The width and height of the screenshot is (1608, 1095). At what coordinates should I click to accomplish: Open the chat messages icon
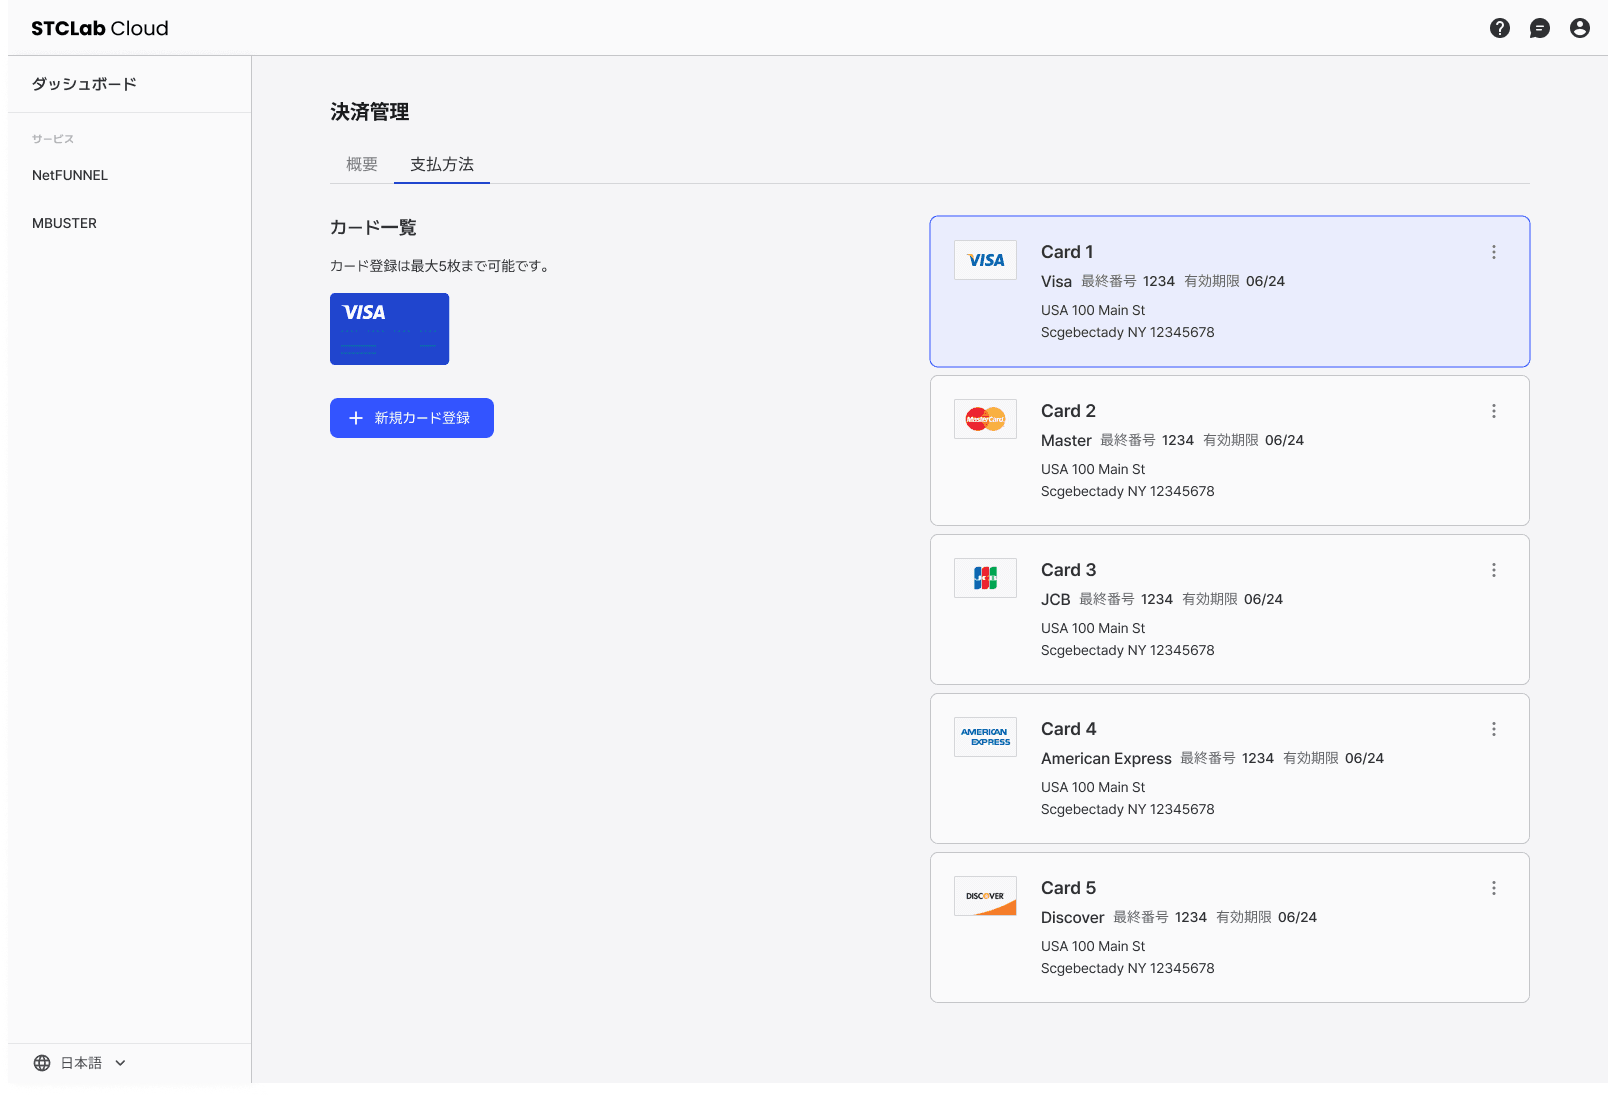click(1539, 28)
